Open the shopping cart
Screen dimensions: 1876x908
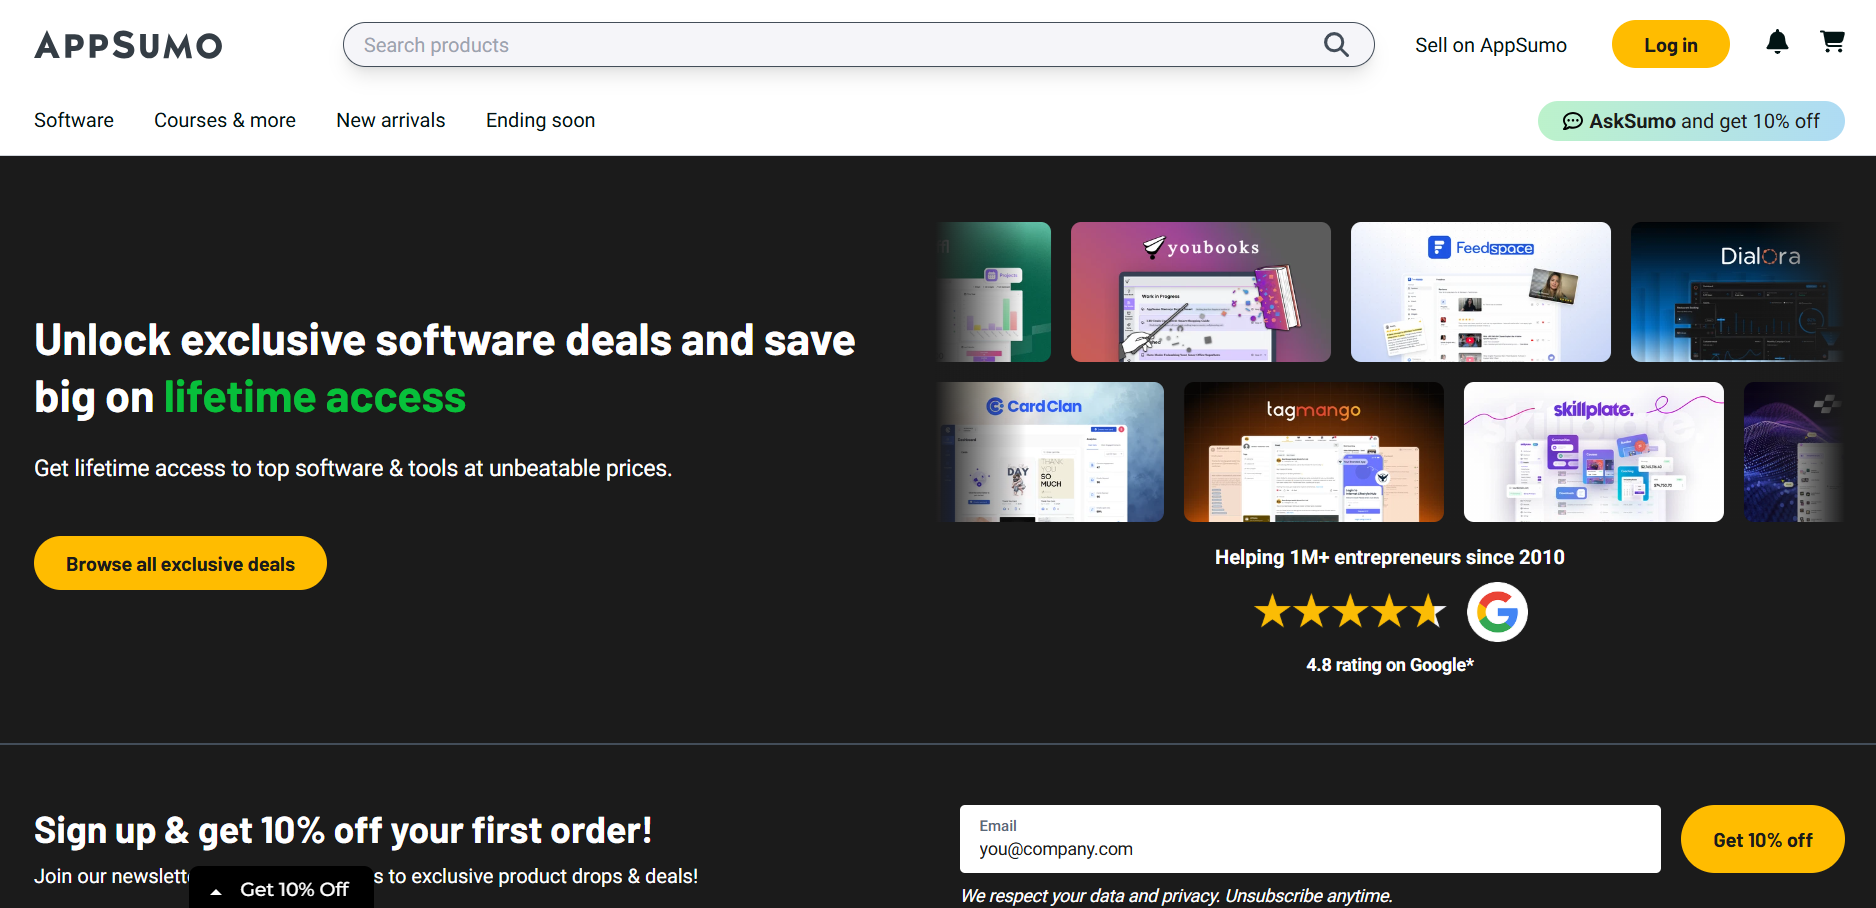pos(1832,42)
